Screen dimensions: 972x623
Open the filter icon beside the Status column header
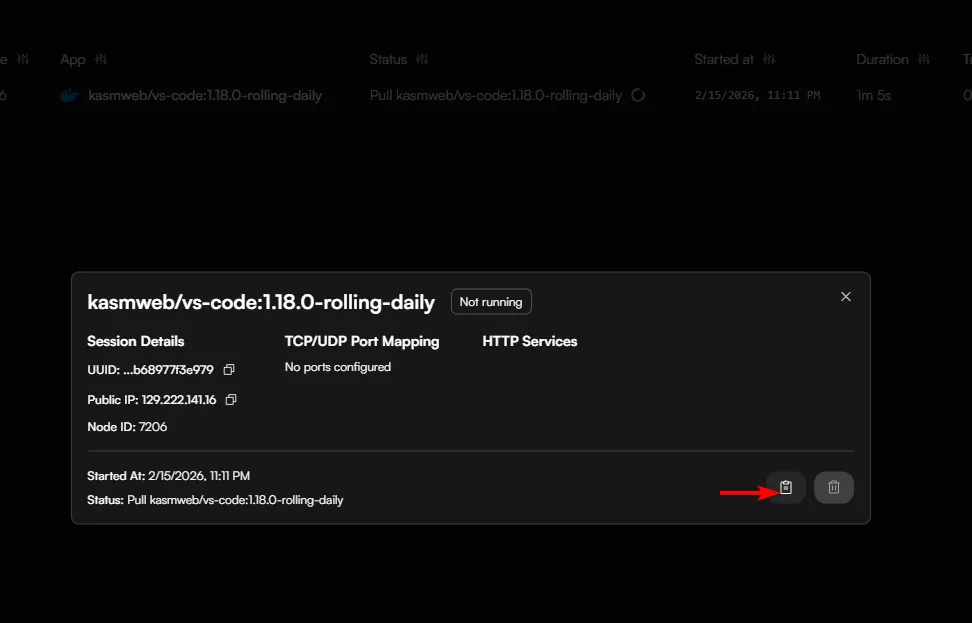click(x=422, y=60)
